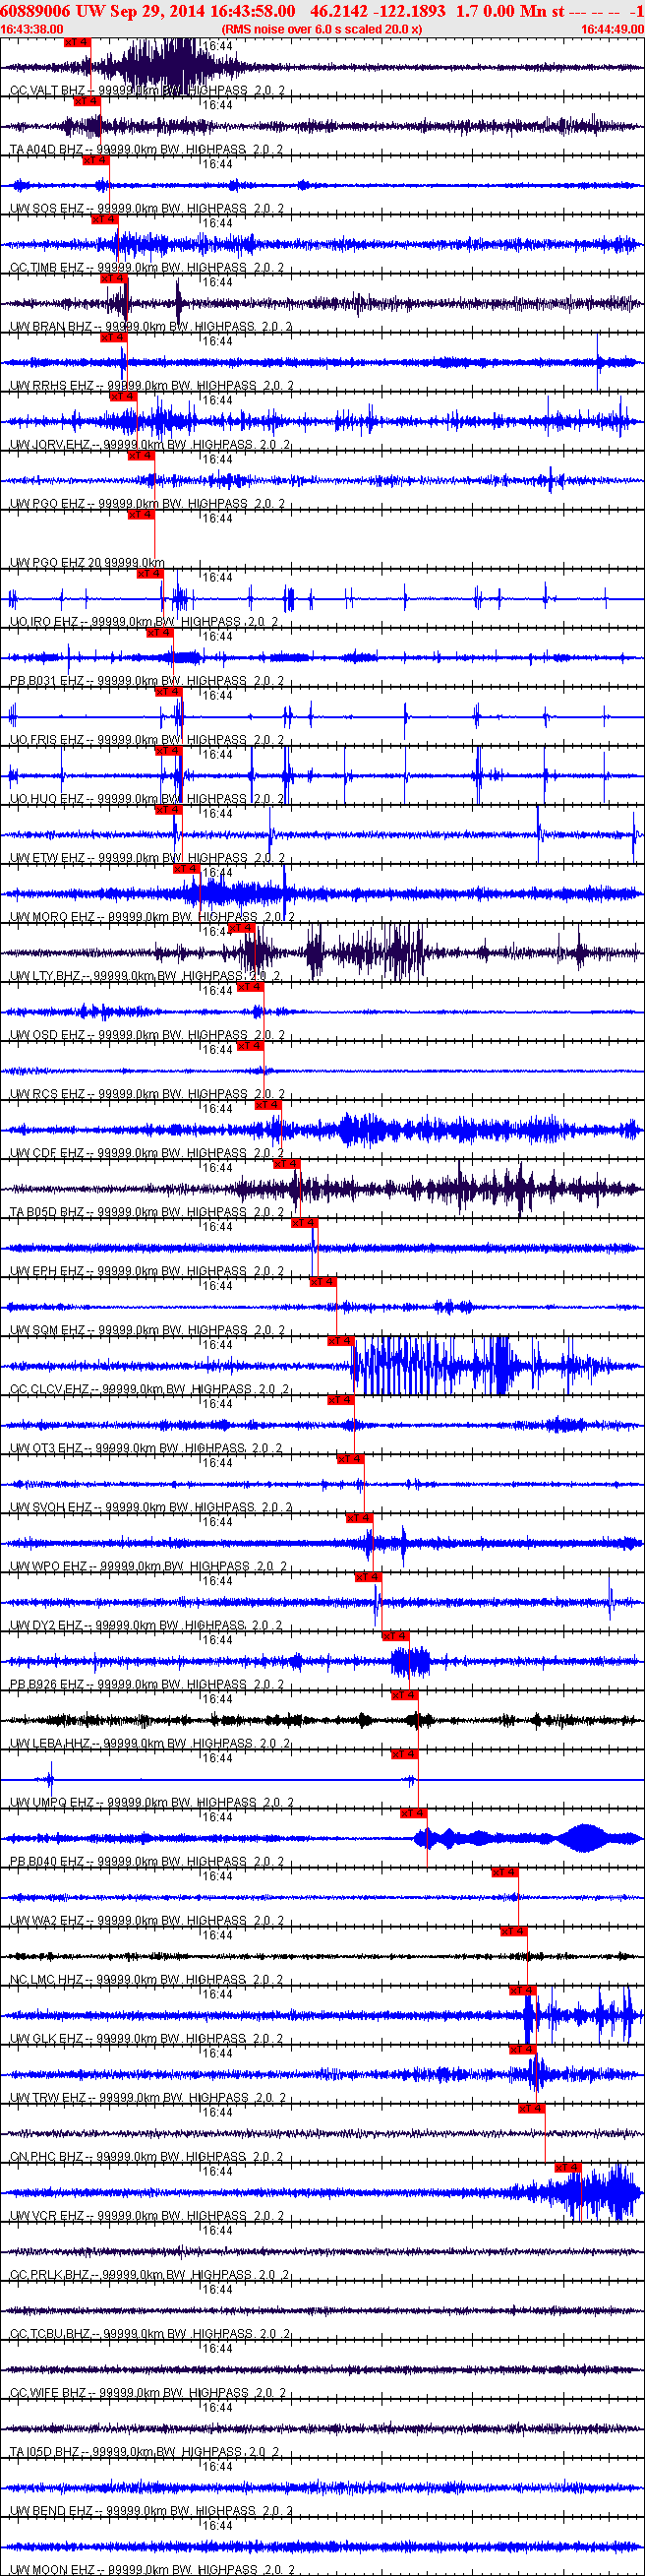The width and height of the screenshot is (645, 2576).
Task: Select the UW RRHS EHZ station label
Action: [152, 386]
